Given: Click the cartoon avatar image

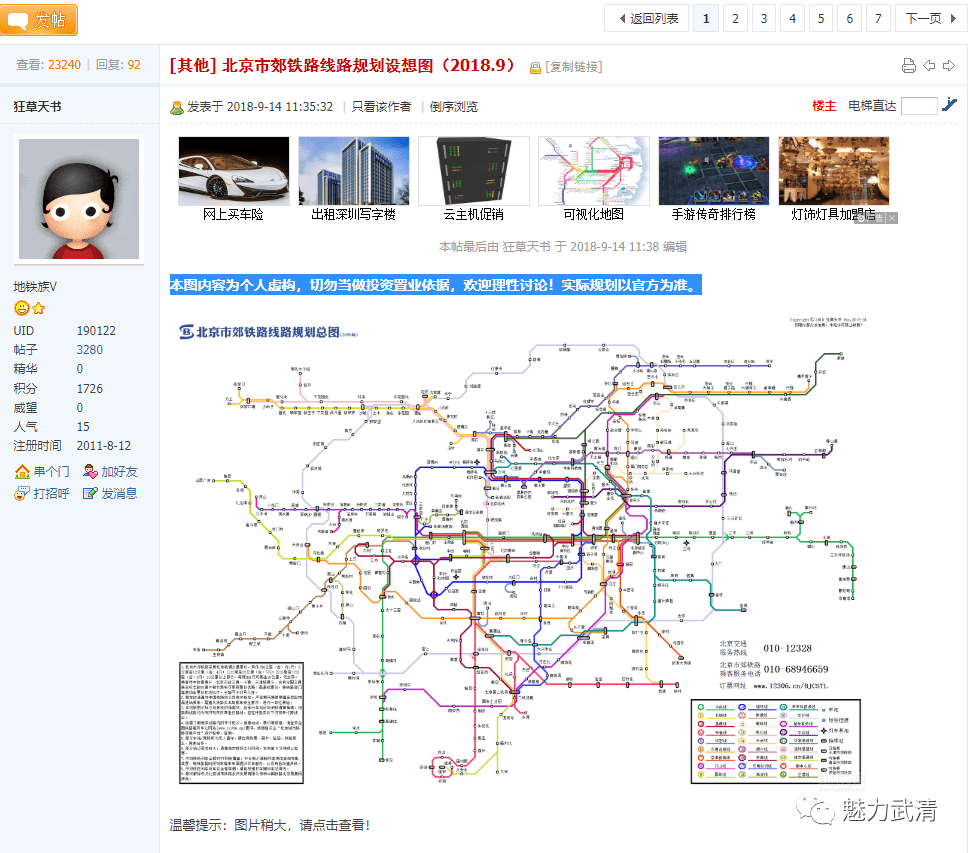Looking at the screenshot, I should click(78, 199).
